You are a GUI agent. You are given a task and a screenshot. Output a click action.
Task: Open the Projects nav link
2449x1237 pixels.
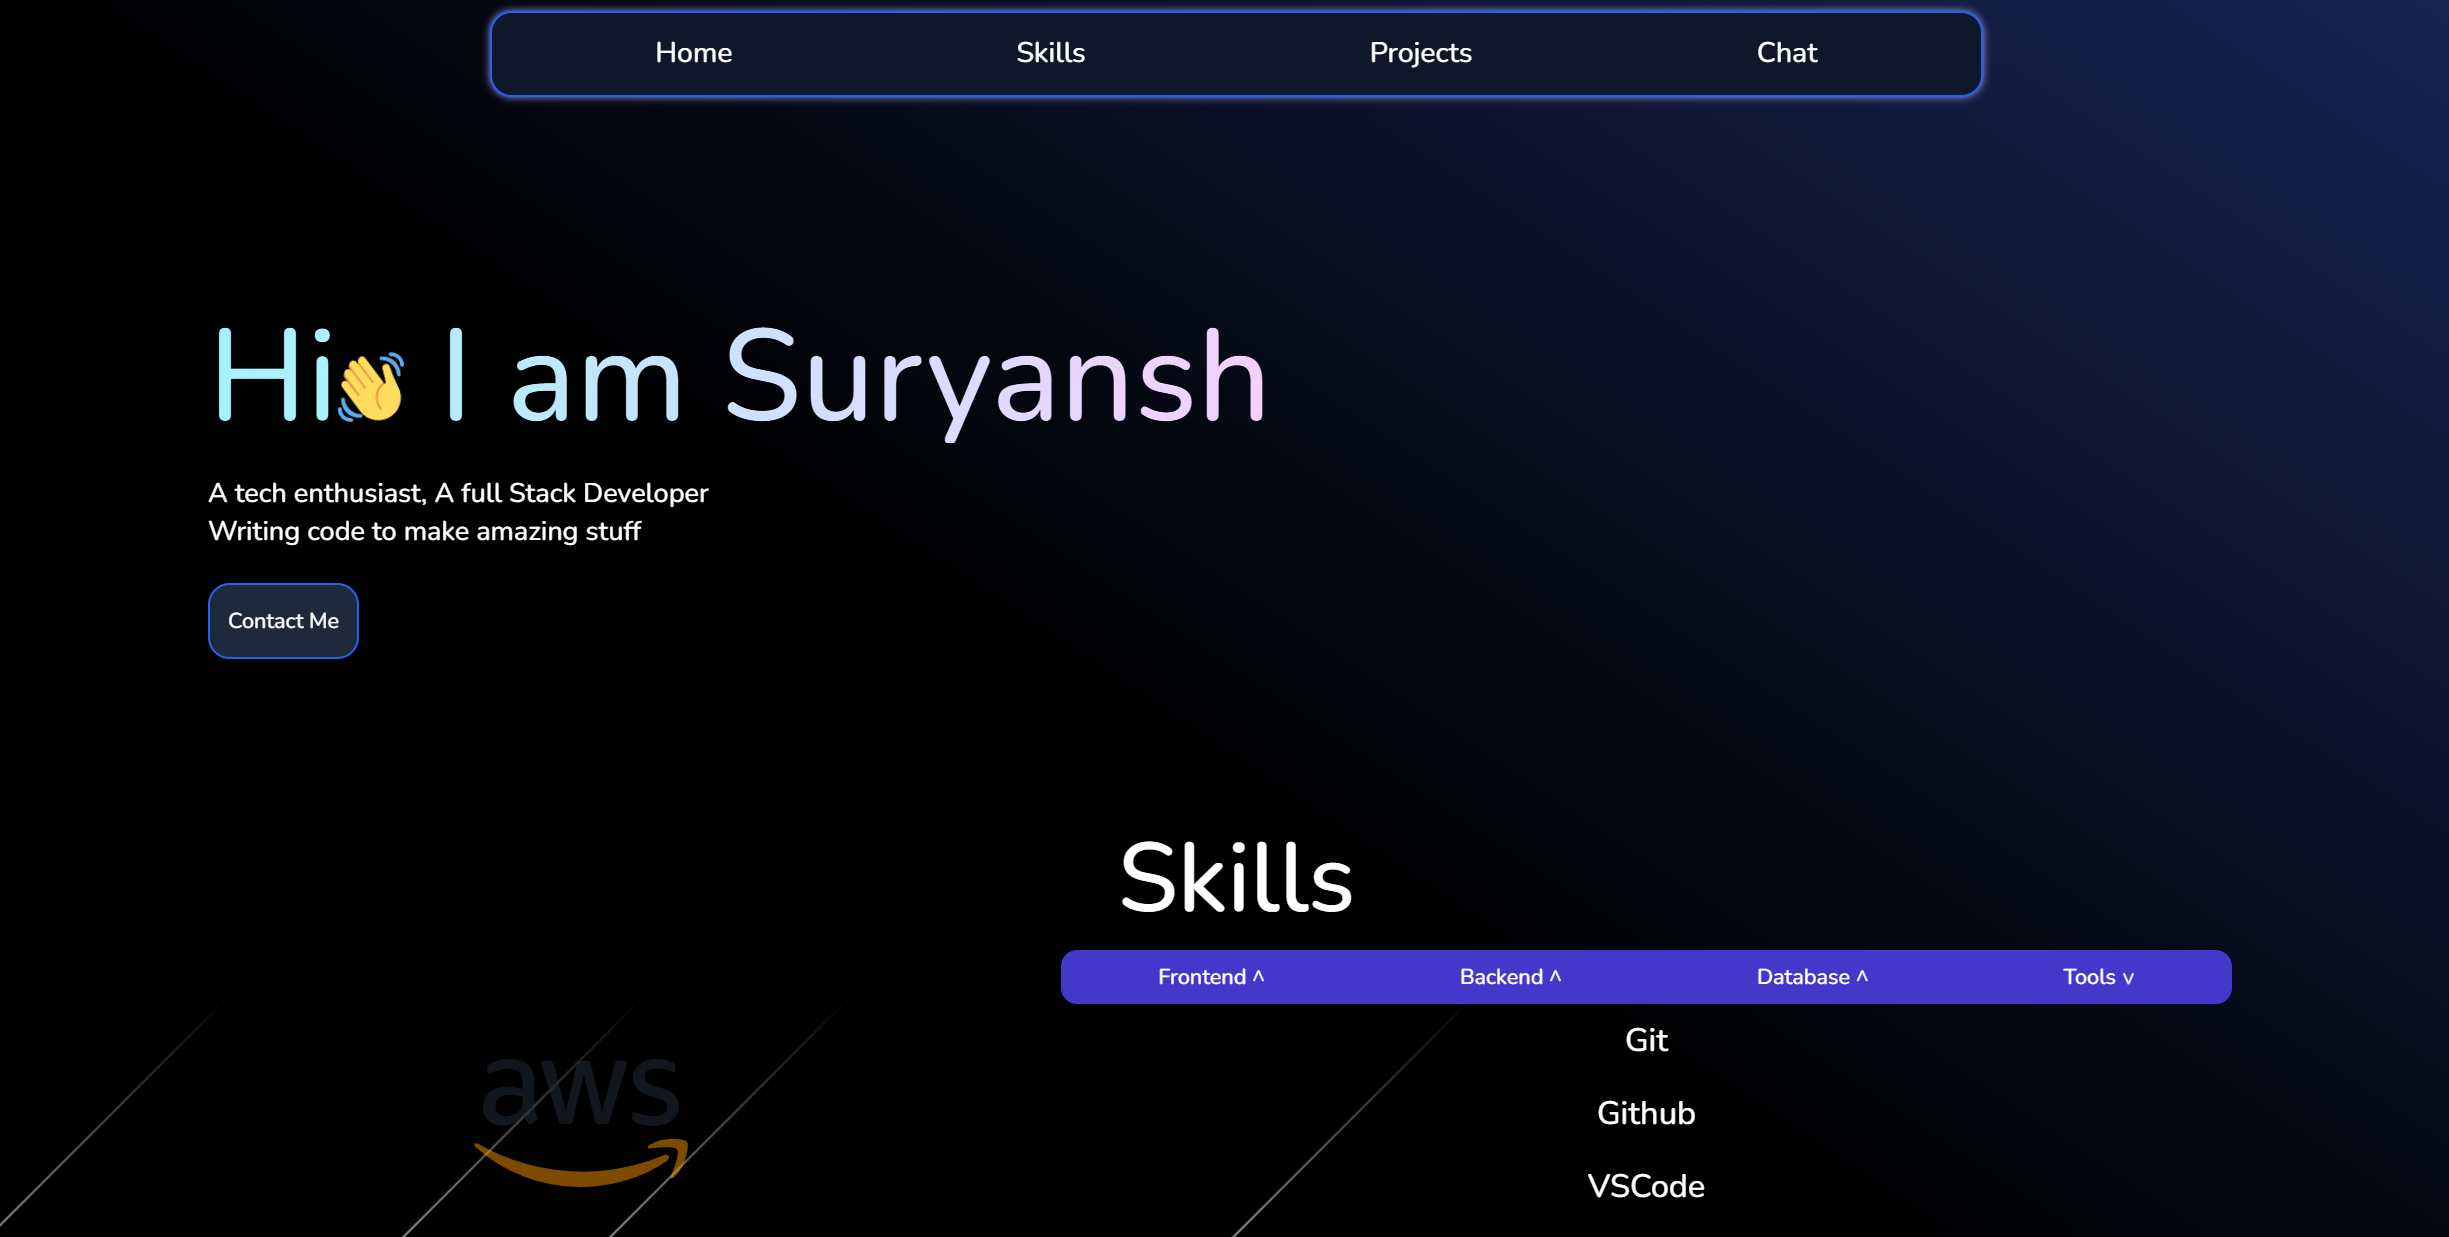coord(1420,53)
